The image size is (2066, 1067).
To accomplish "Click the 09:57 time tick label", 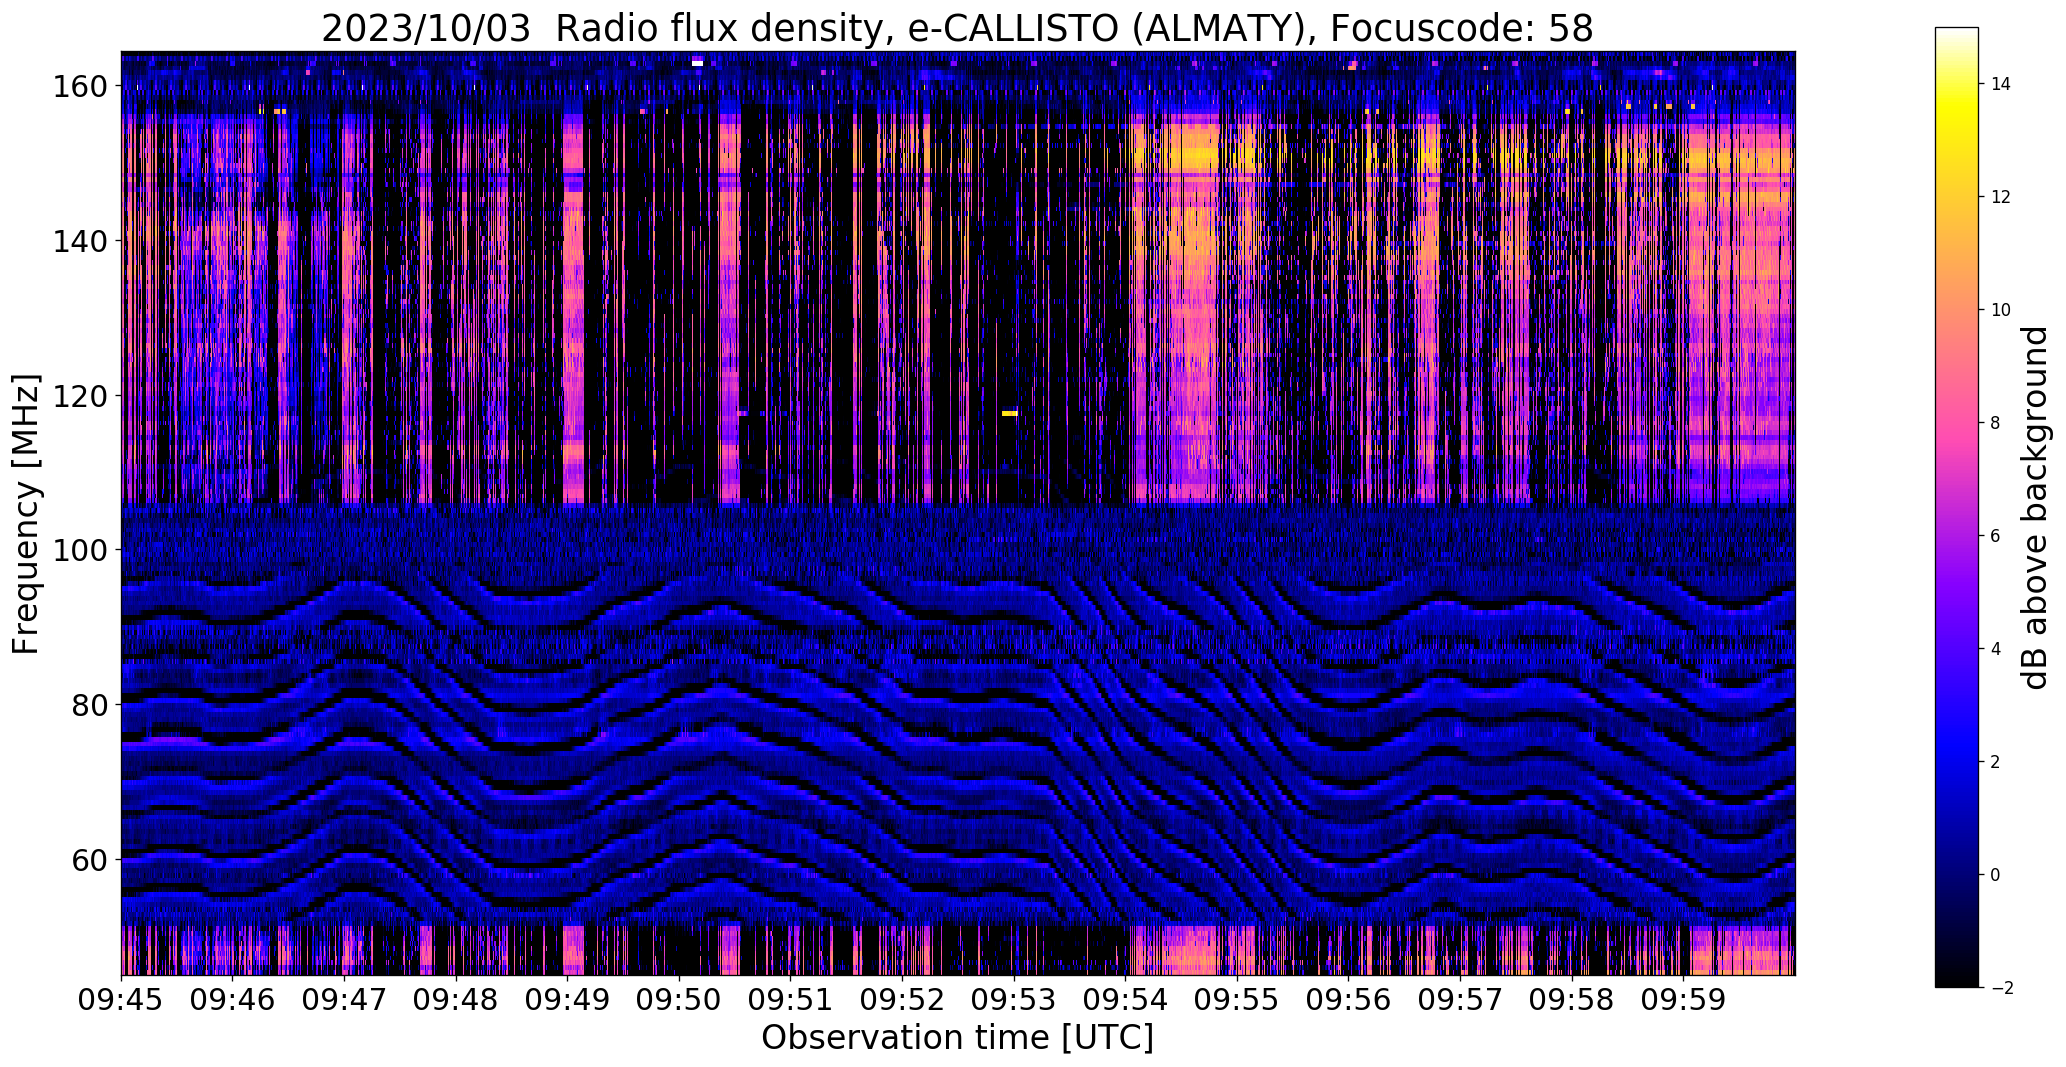I will coord(1460,1000).
